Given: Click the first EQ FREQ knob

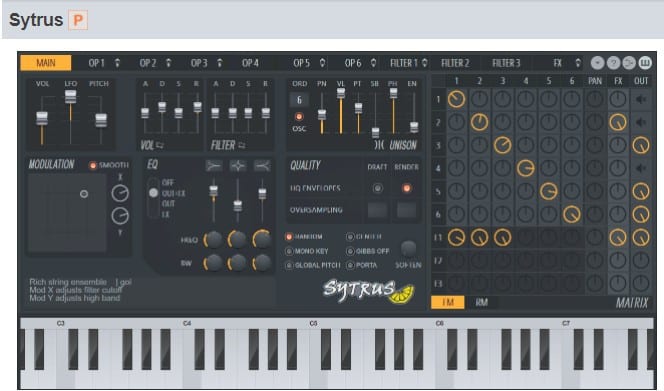Looking at the screenshot, I should pos(213,240).
